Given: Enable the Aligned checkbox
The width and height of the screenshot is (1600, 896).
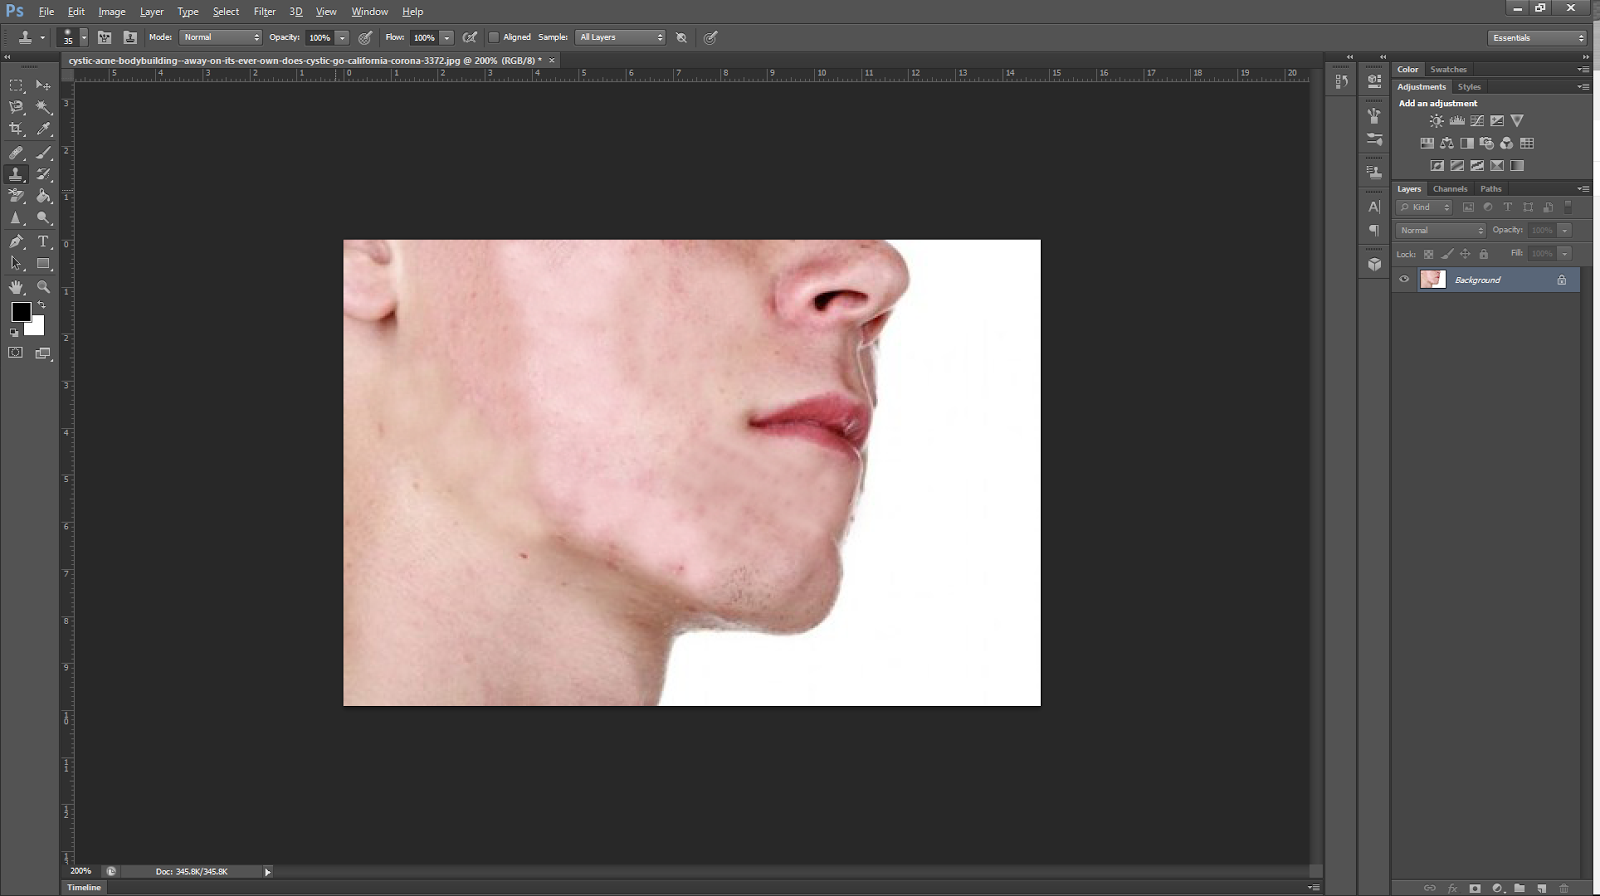Looking at the screenshot, I should click(494, 37).
